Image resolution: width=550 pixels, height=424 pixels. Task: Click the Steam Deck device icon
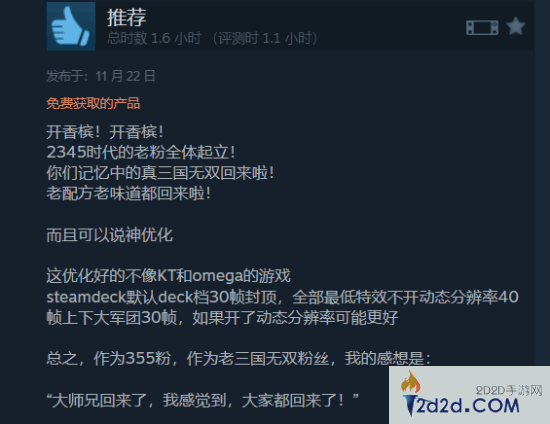pos(482,27)
